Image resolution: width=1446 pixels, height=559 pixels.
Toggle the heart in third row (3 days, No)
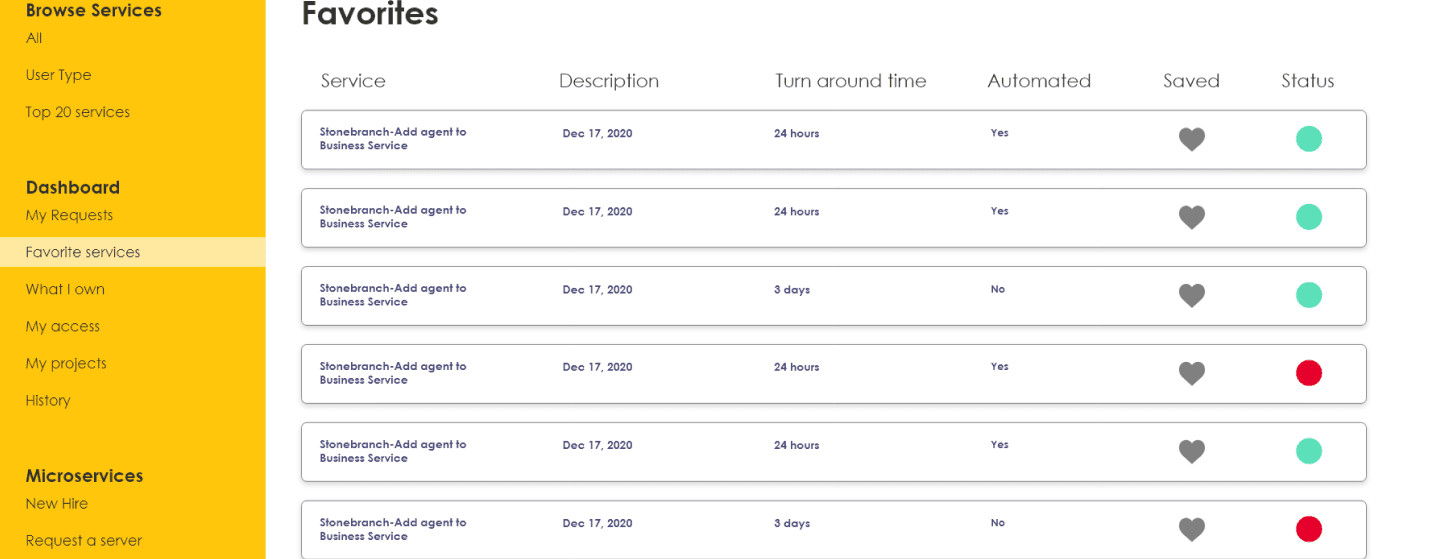coord(1191,295)
